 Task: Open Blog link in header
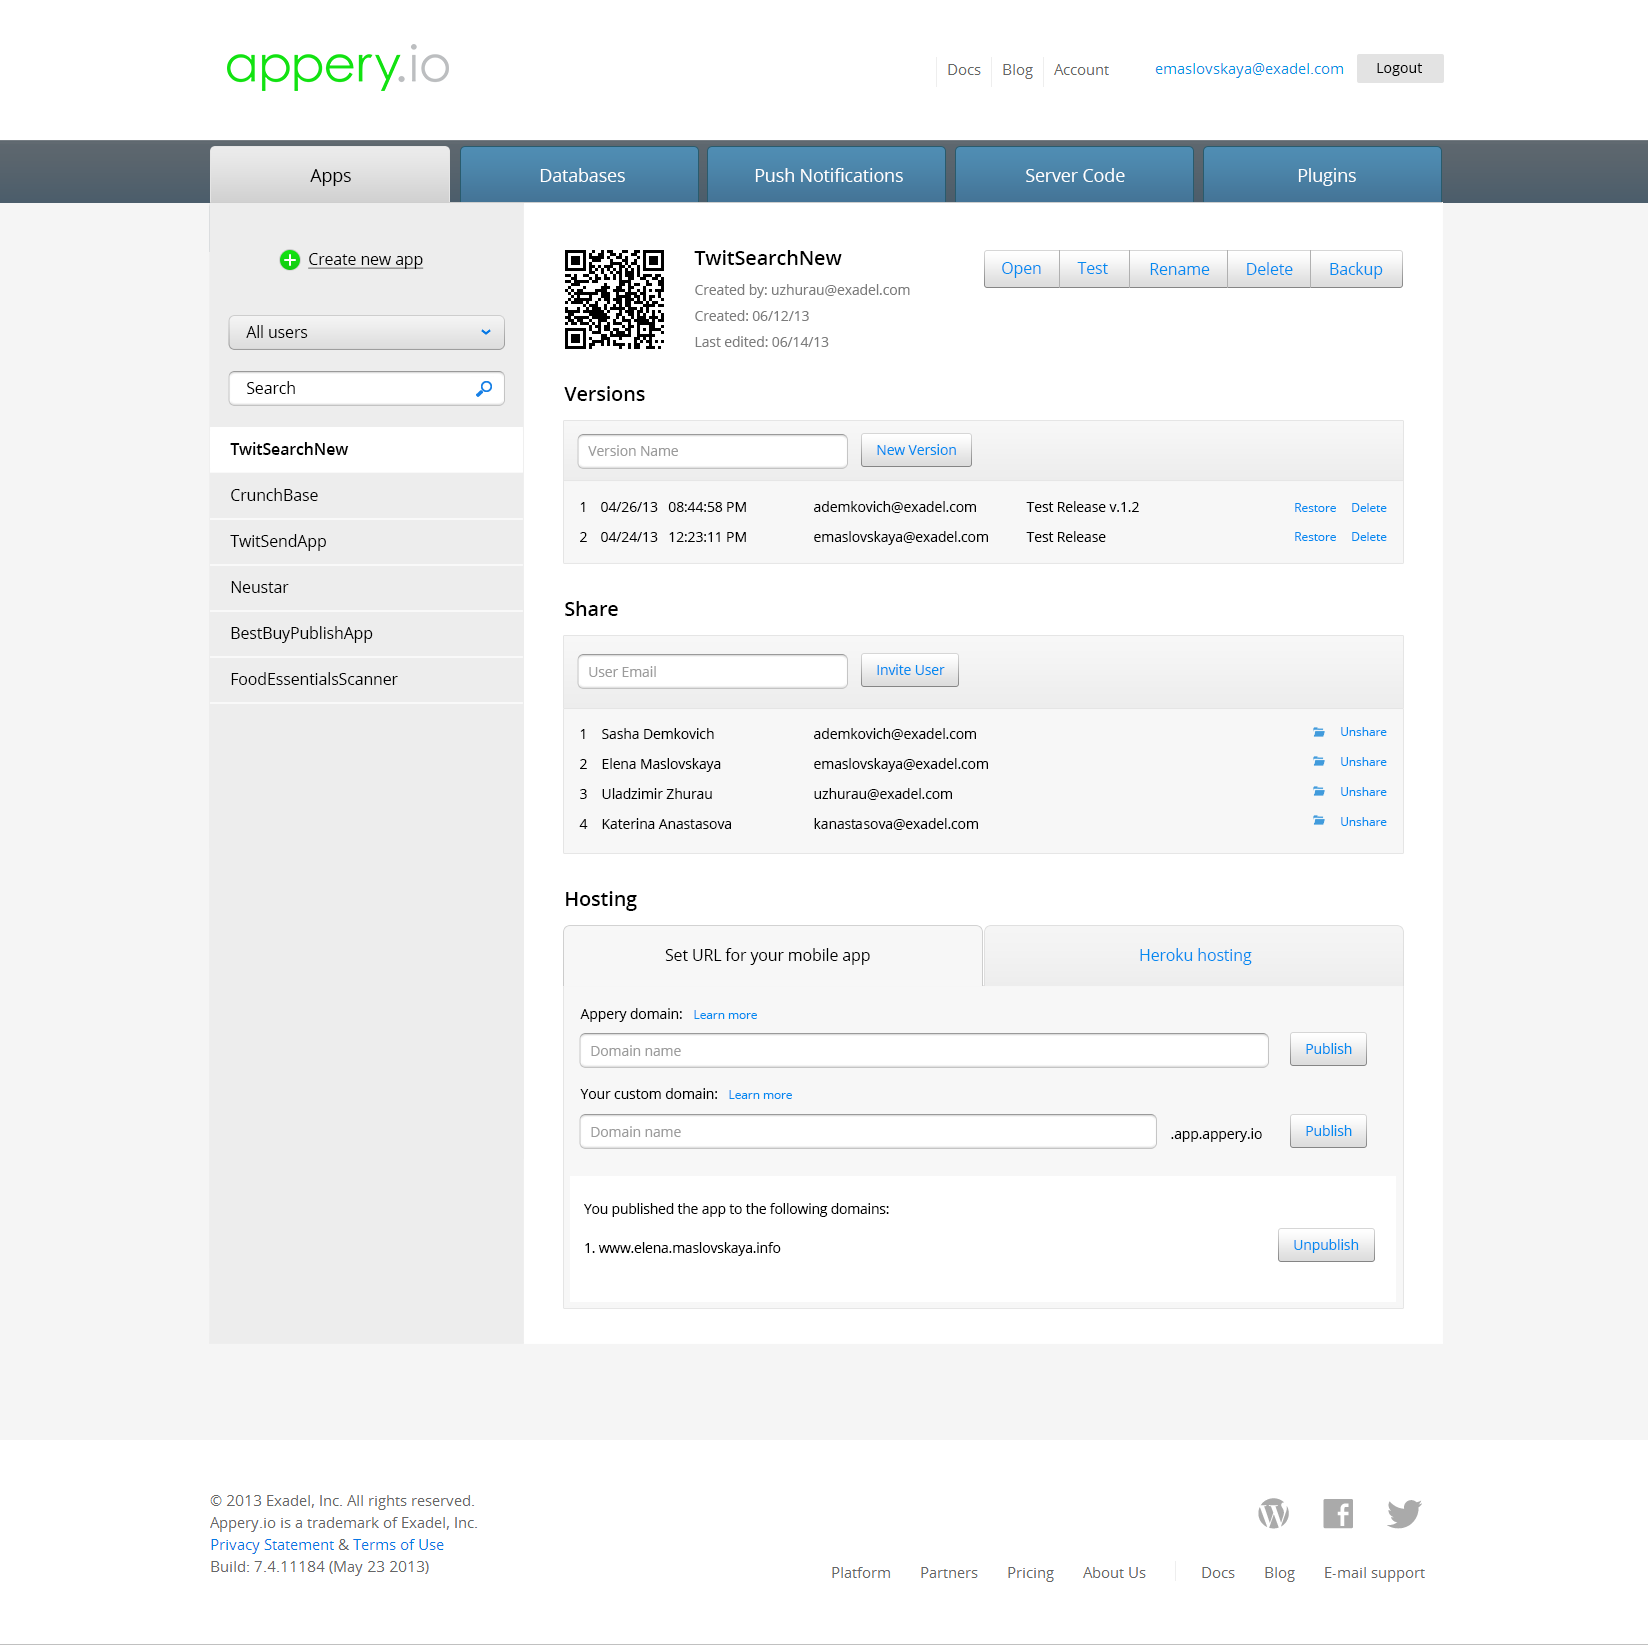1017,70
